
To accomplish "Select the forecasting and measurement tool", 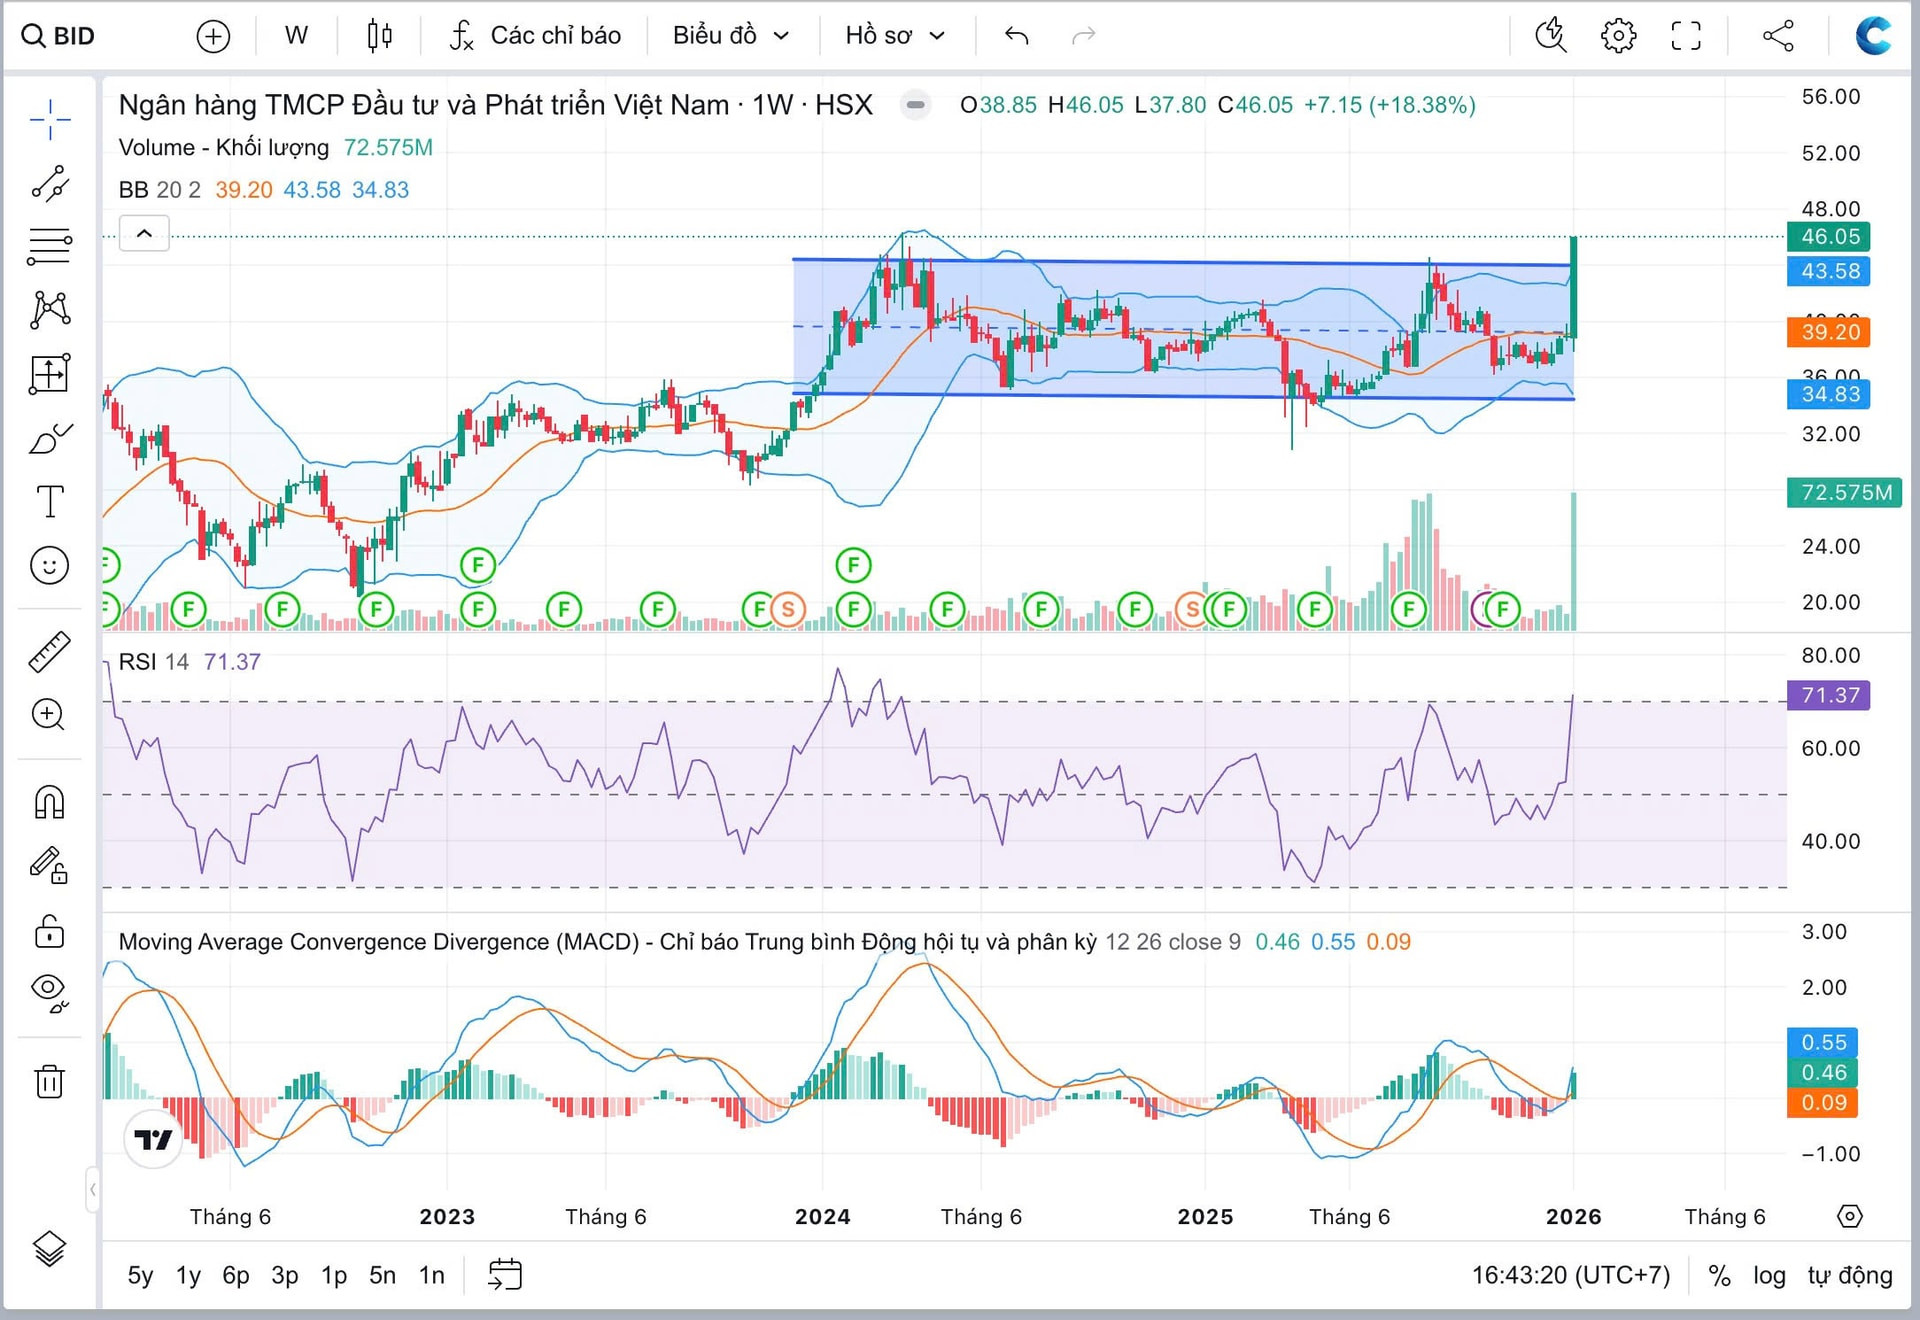I will [49, 374].
